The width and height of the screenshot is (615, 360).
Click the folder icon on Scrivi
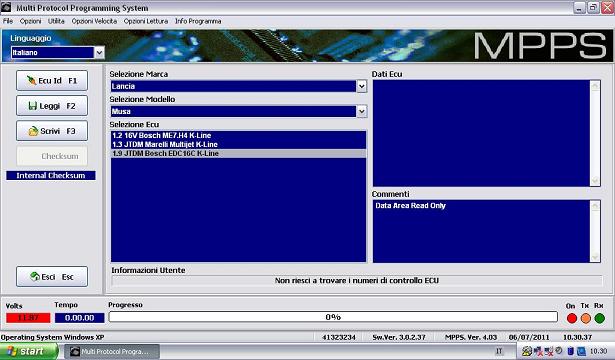(33, 131)
